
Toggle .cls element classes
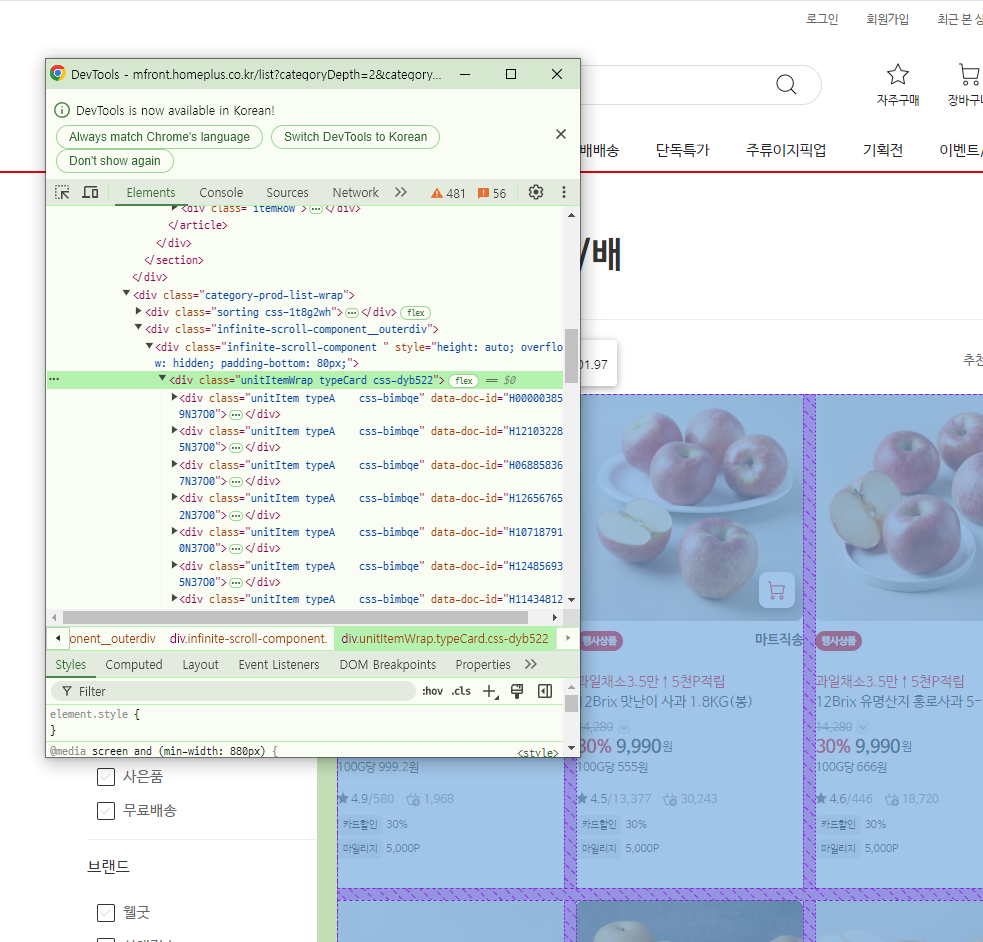pyautogui.click(x=461, y=691)
